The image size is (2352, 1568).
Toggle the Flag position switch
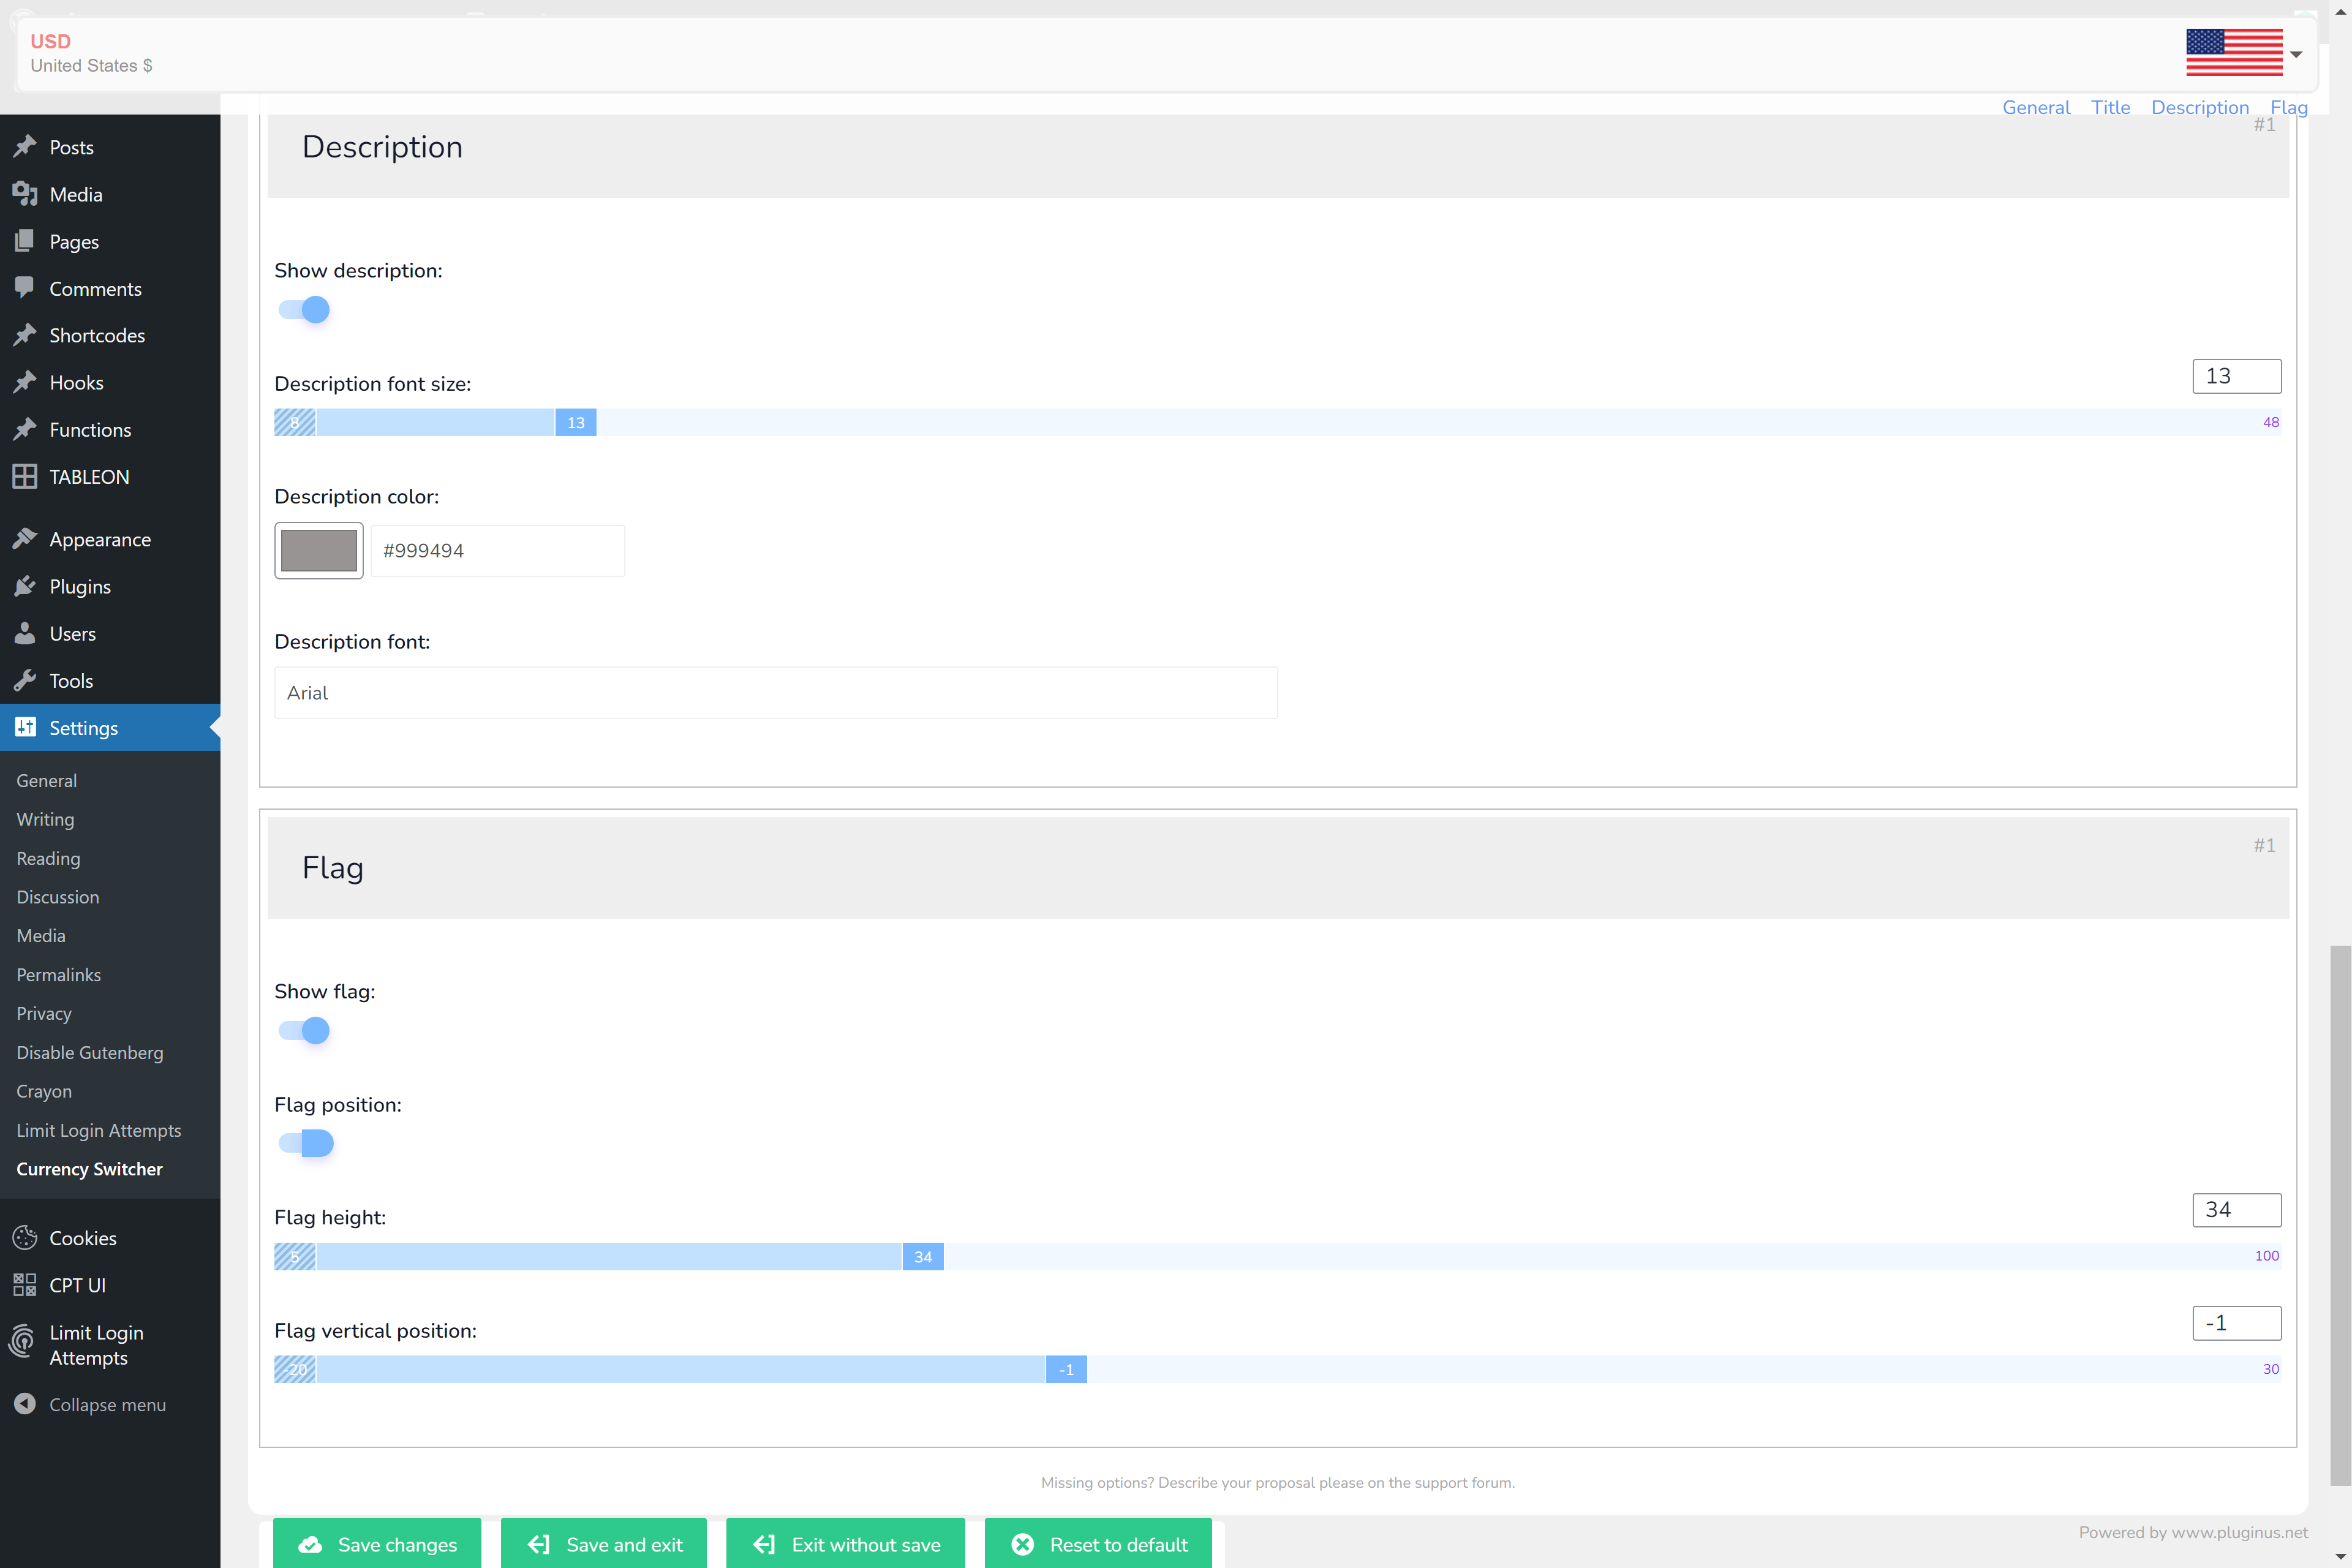[x=306, y=1143]
